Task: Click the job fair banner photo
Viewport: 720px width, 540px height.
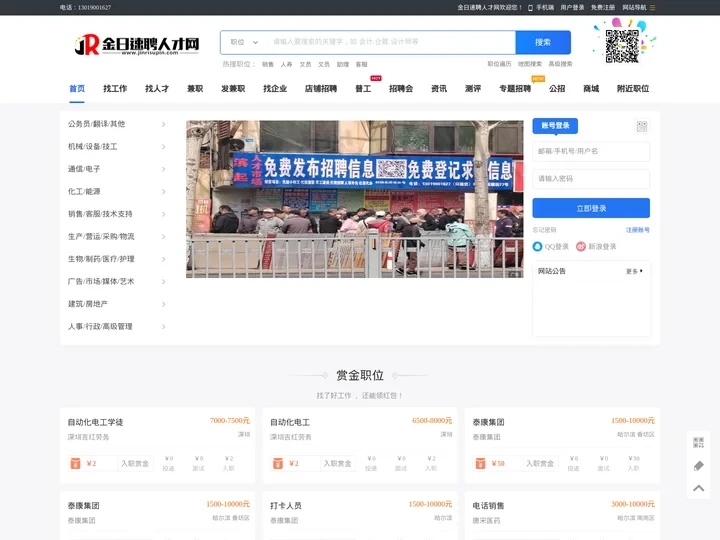Action: coord(354,199)
